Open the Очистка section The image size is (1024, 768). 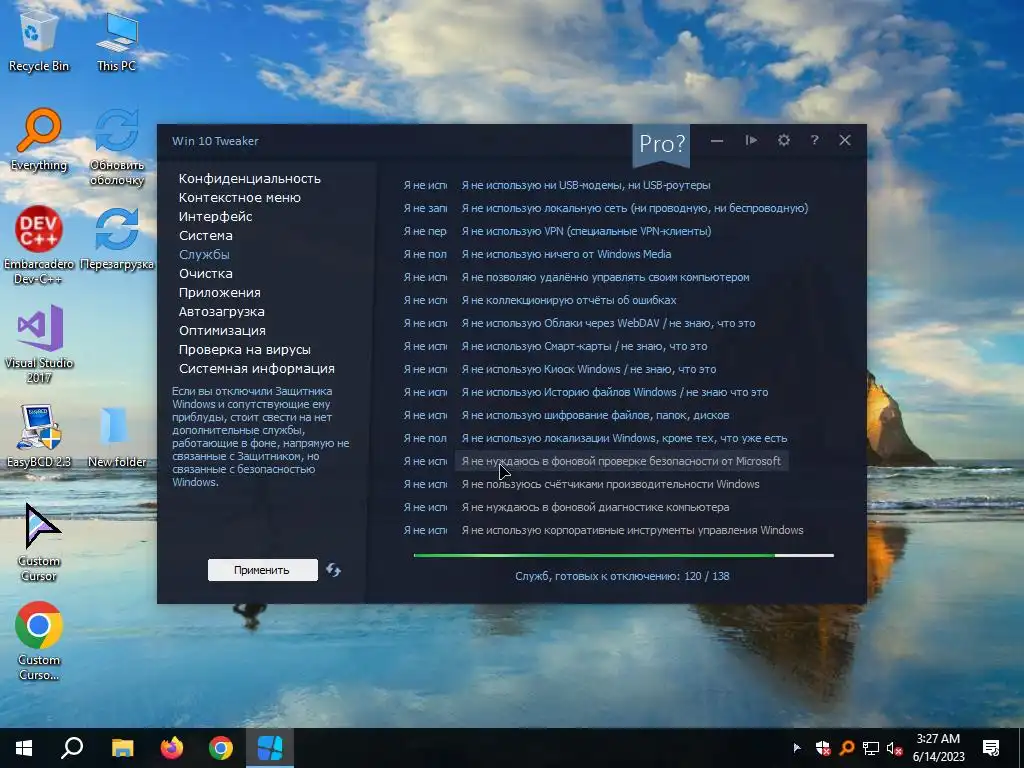tap(206, 273)
